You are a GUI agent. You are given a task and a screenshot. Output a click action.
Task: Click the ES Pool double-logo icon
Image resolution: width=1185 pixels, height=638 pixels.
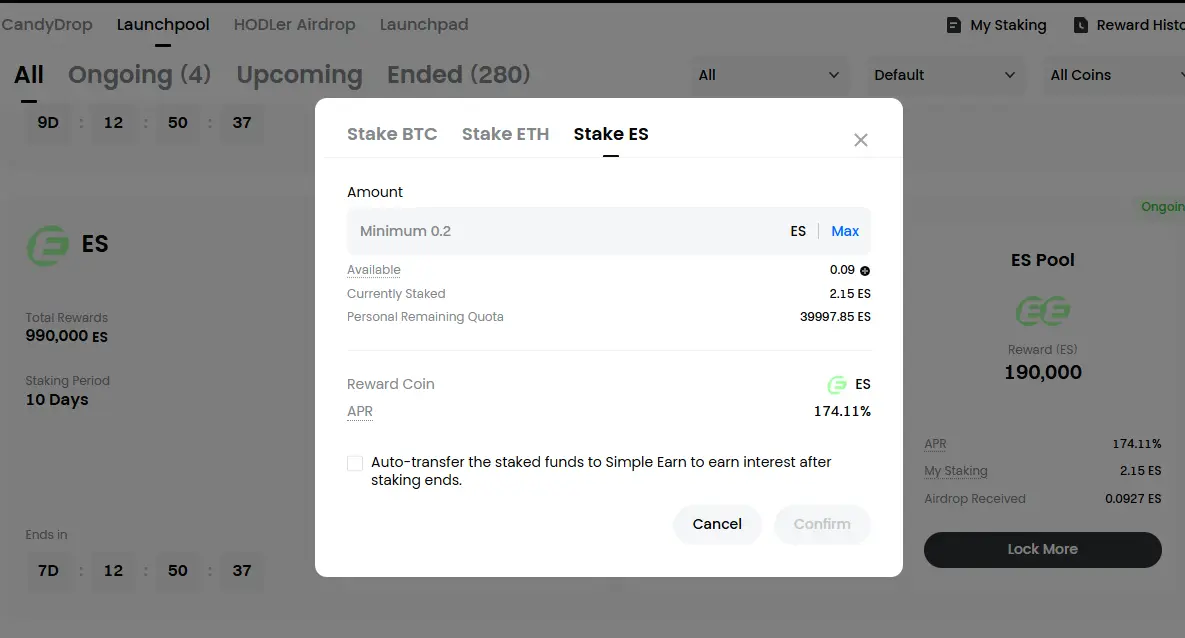point(1043,311)
